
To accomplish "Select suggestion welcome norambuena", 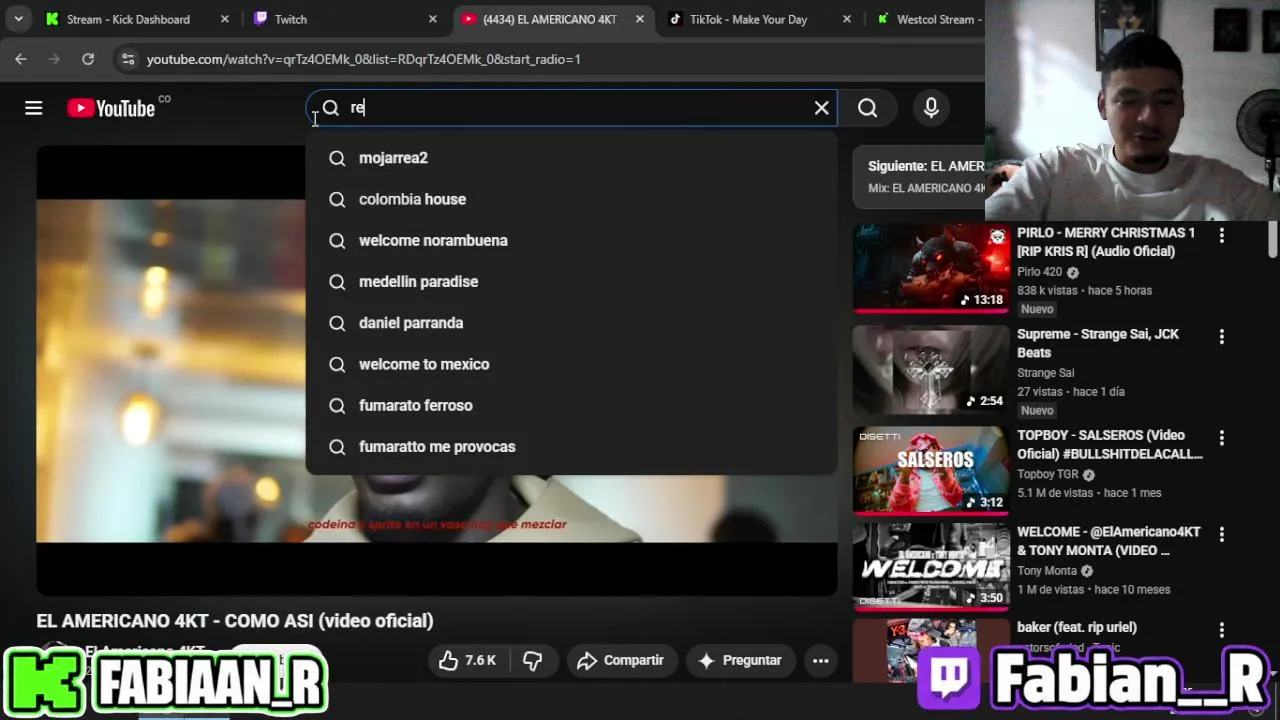I will [x=571, y=240].
